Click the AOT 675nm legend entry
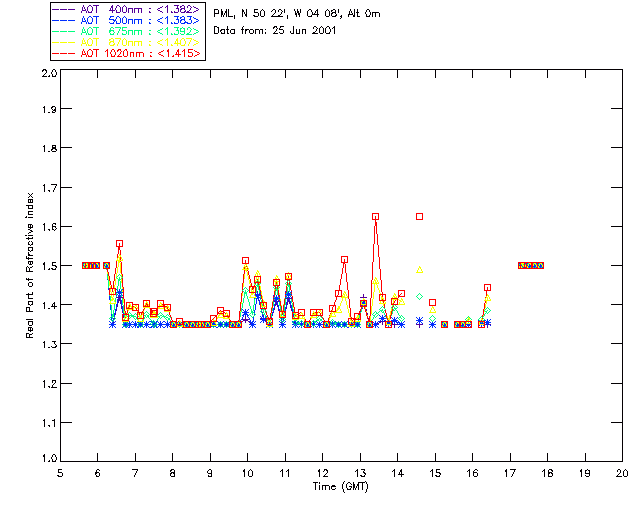This screenshot has width=640, height=512. 126,31
